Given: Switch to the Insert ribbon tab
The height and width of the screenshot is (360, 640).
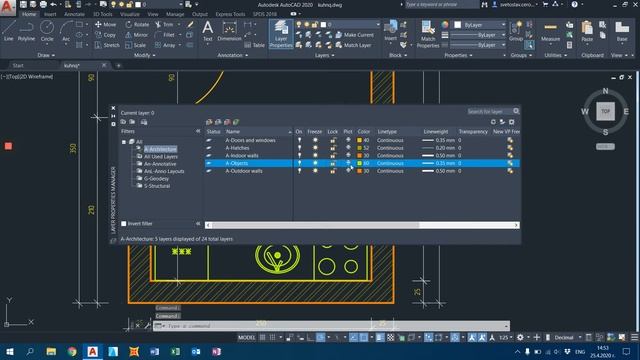Looking at the screenshot, I should click(x=50, y=14).
